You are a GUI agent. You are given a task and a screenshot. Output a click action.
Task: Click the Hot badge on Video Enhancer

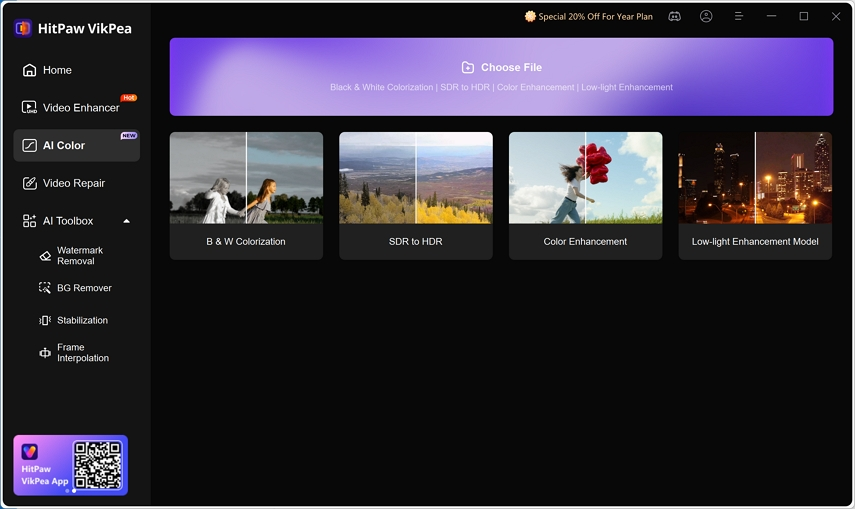129,98
